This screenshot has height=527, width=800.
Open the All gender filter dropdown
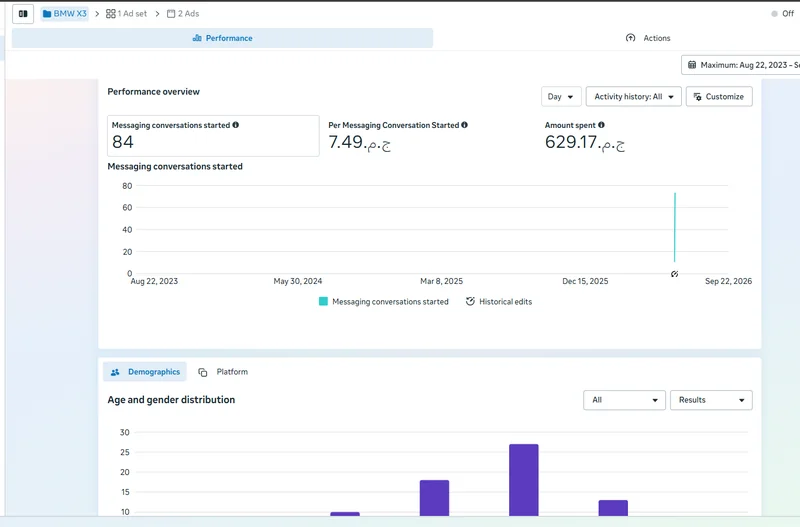coord(624,400)
